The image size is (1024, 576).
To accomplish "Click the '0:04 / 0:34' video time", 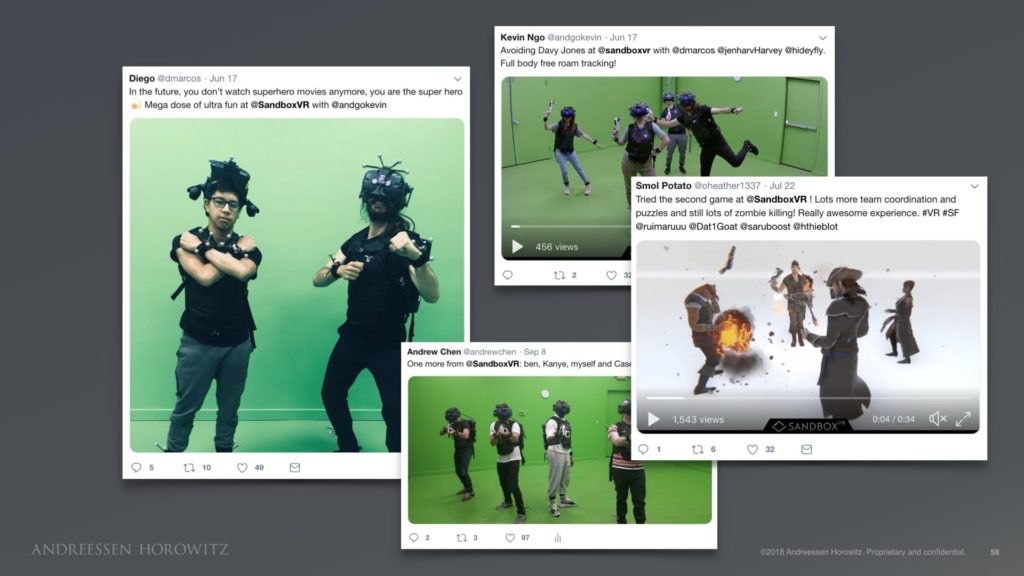I will (893, 419).
